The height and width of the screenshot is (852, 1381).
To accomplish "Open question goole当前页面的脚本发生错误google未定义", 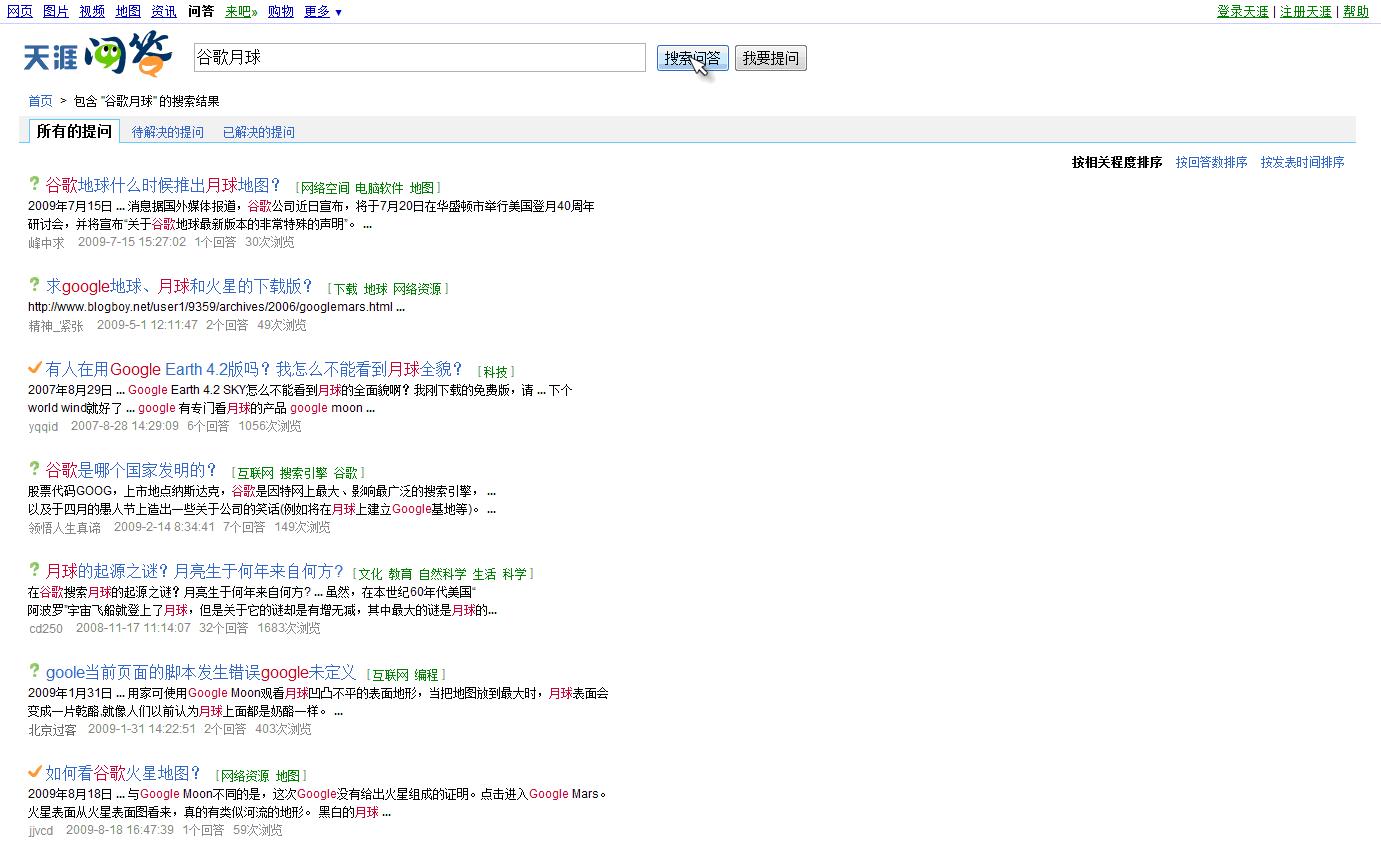I will [x=200, y=672].
